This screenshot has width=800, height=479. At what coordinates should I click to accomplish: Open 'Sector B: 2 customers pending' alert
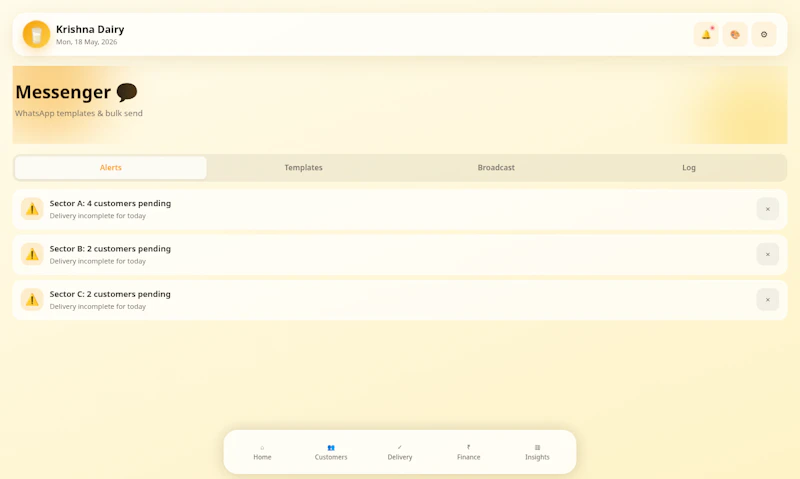coord(400,255)
